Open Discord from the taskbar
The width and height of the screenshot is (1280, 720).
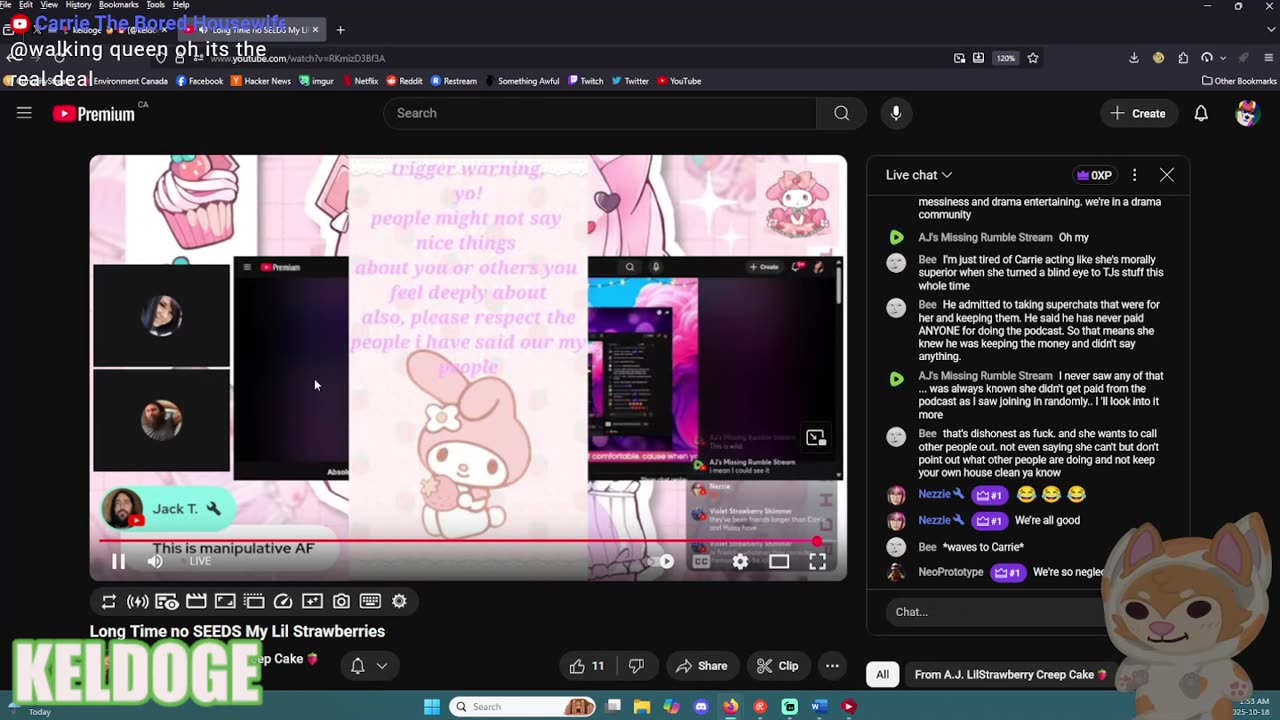pos(701,707)
